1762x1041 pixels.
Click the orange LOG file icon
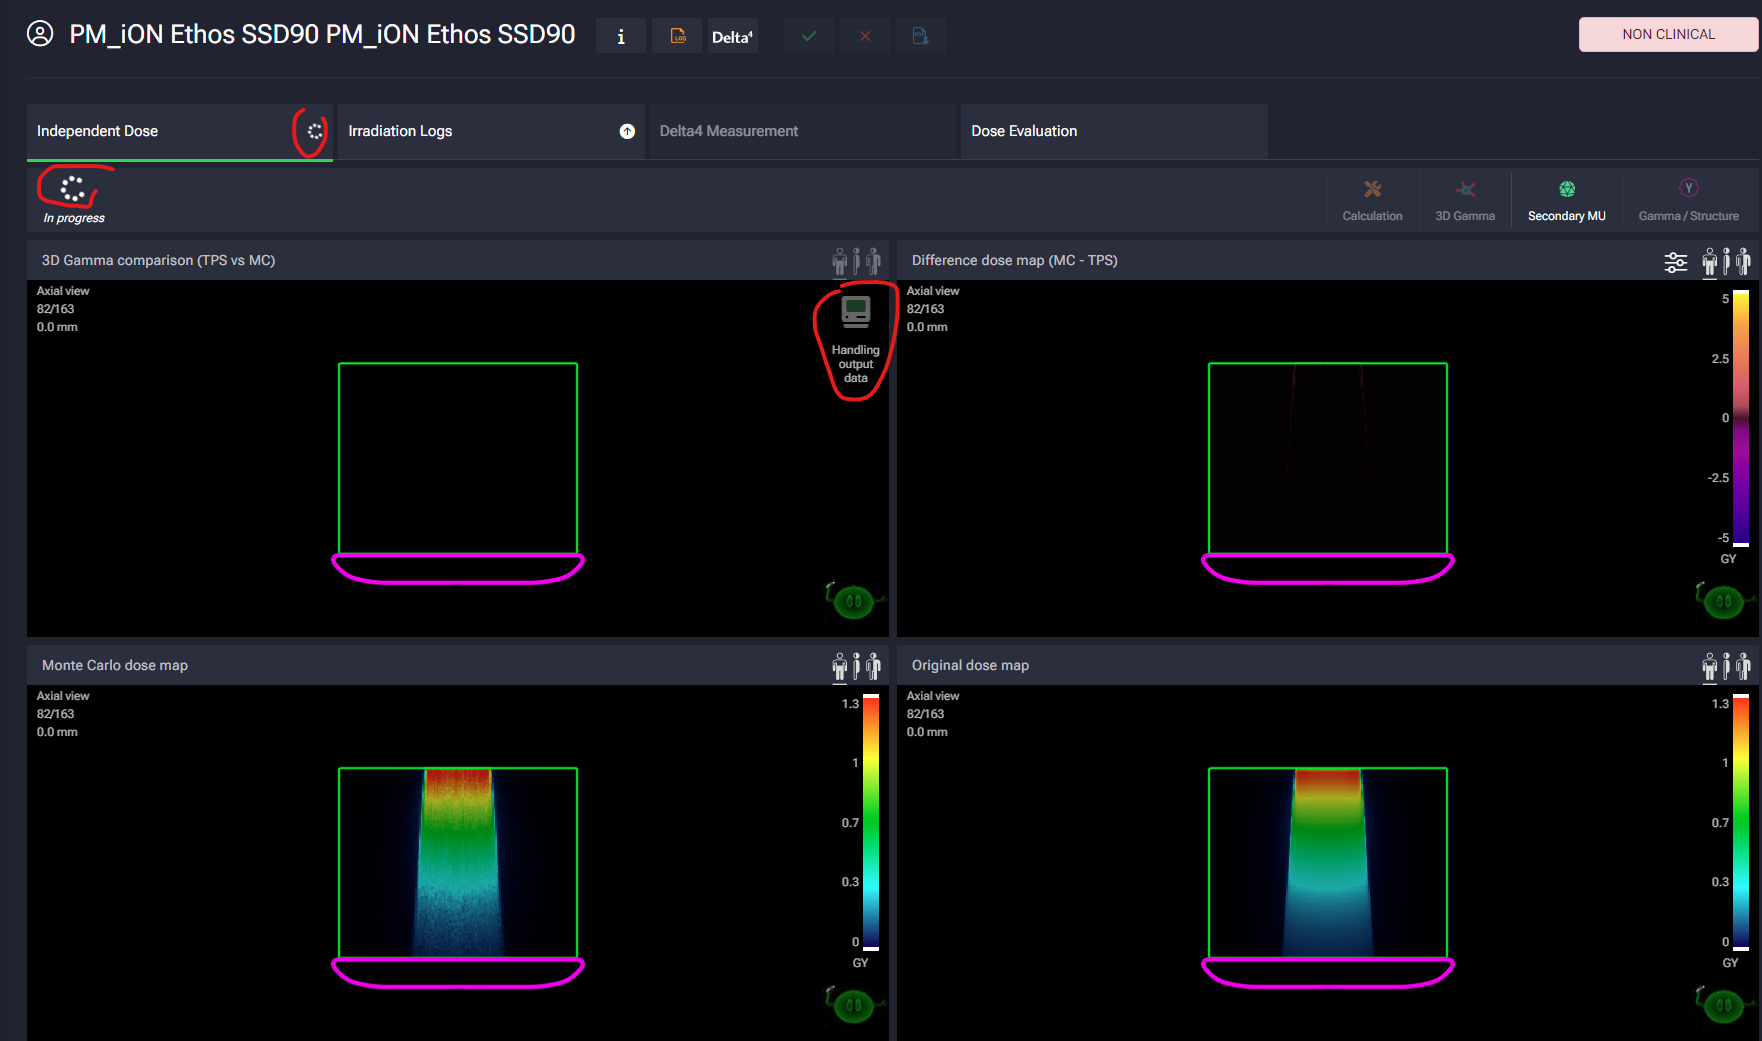coord(678,36)
